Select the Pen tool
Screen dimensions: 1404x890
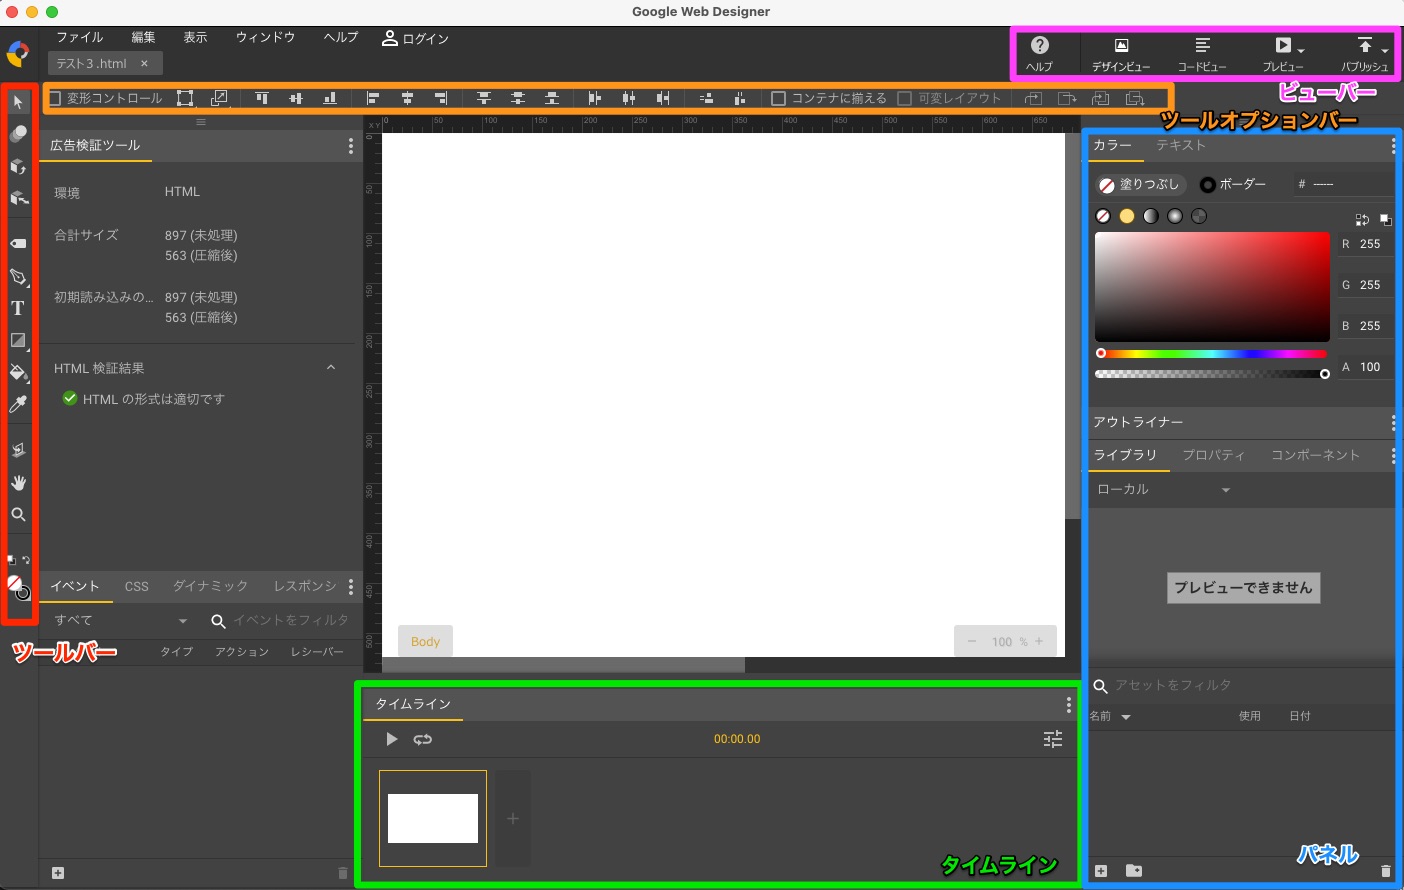coord(18,277)
